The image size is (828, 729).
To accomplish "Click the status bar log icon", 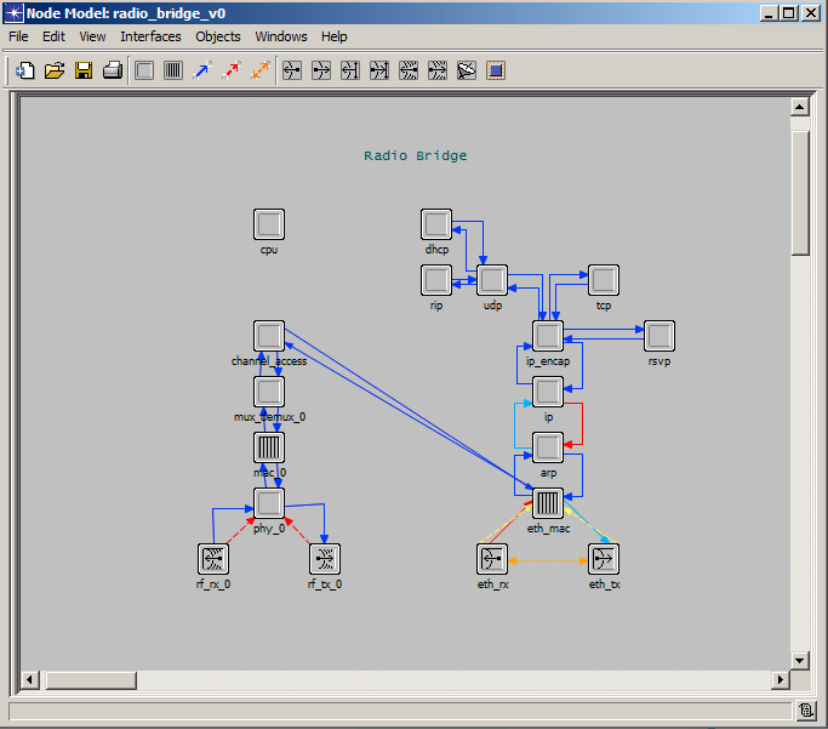I will click(806, 711).
